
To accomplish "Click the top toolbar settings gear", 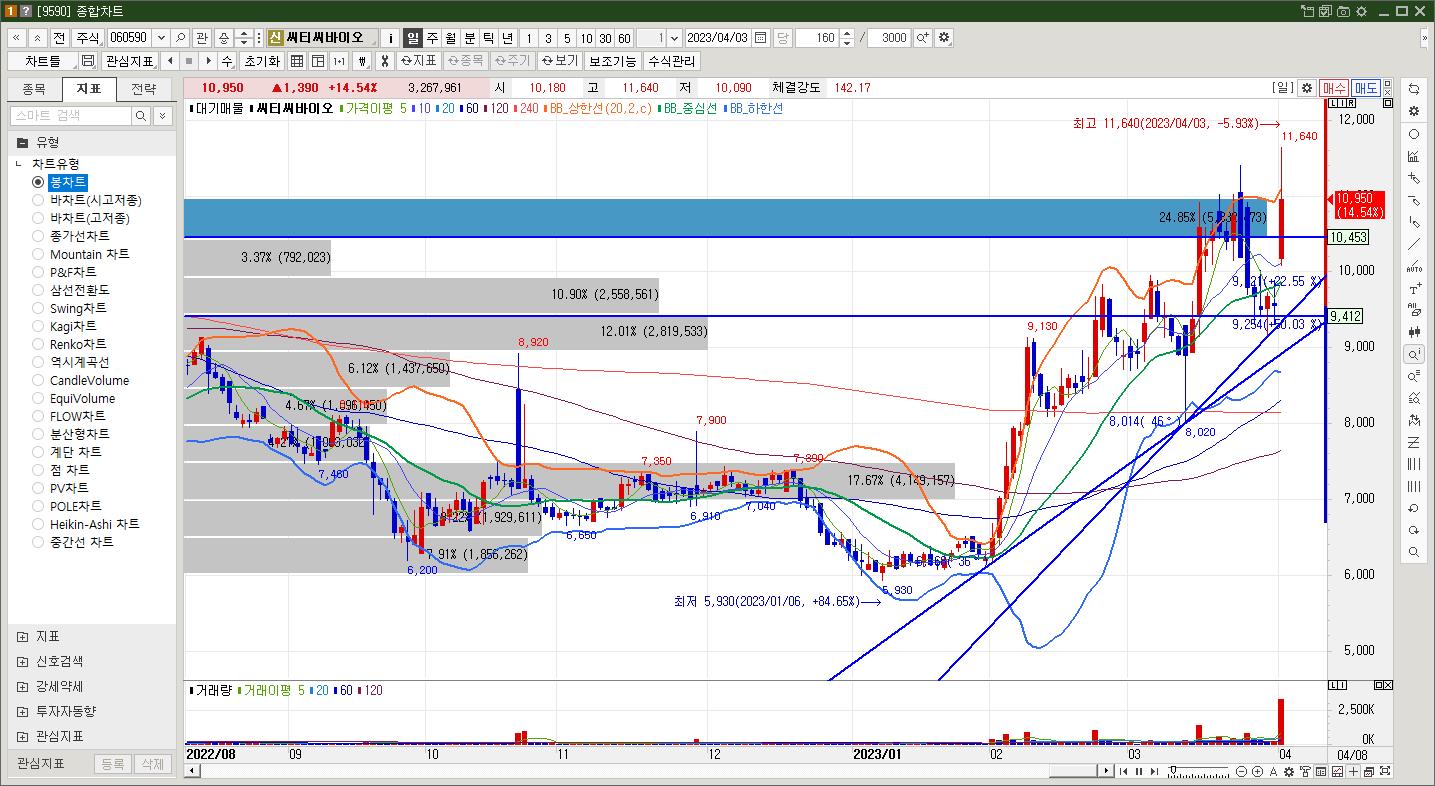I will (944, 38).
